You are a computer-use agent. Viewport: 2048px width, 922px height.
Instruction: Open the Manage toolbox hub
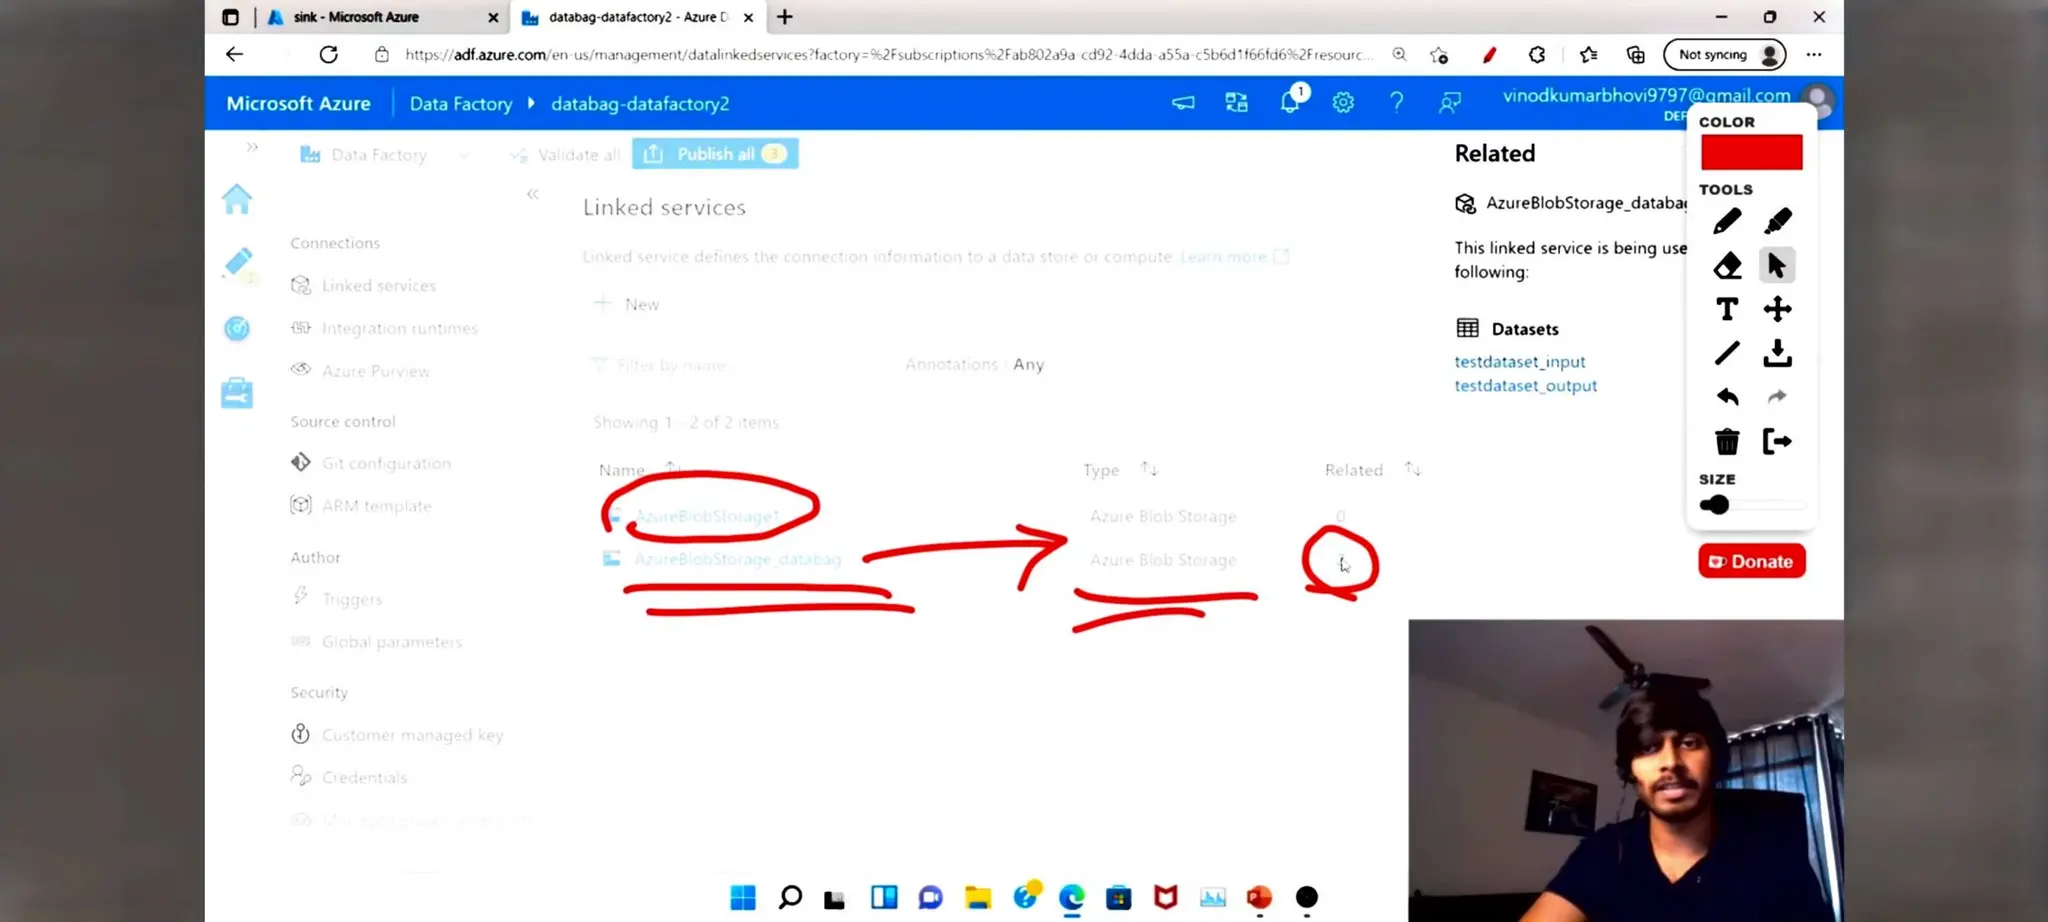coord(237,393)
